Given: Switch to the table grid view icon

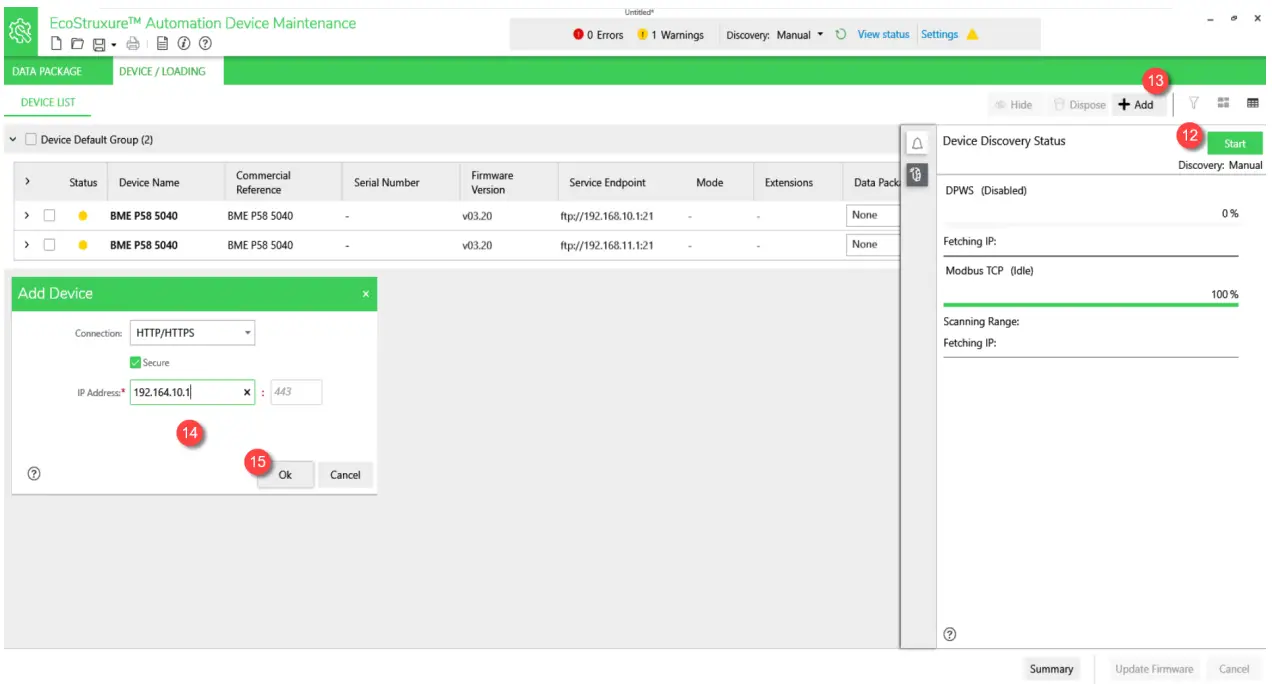Looking at the screenshot, I should 1252,103.
